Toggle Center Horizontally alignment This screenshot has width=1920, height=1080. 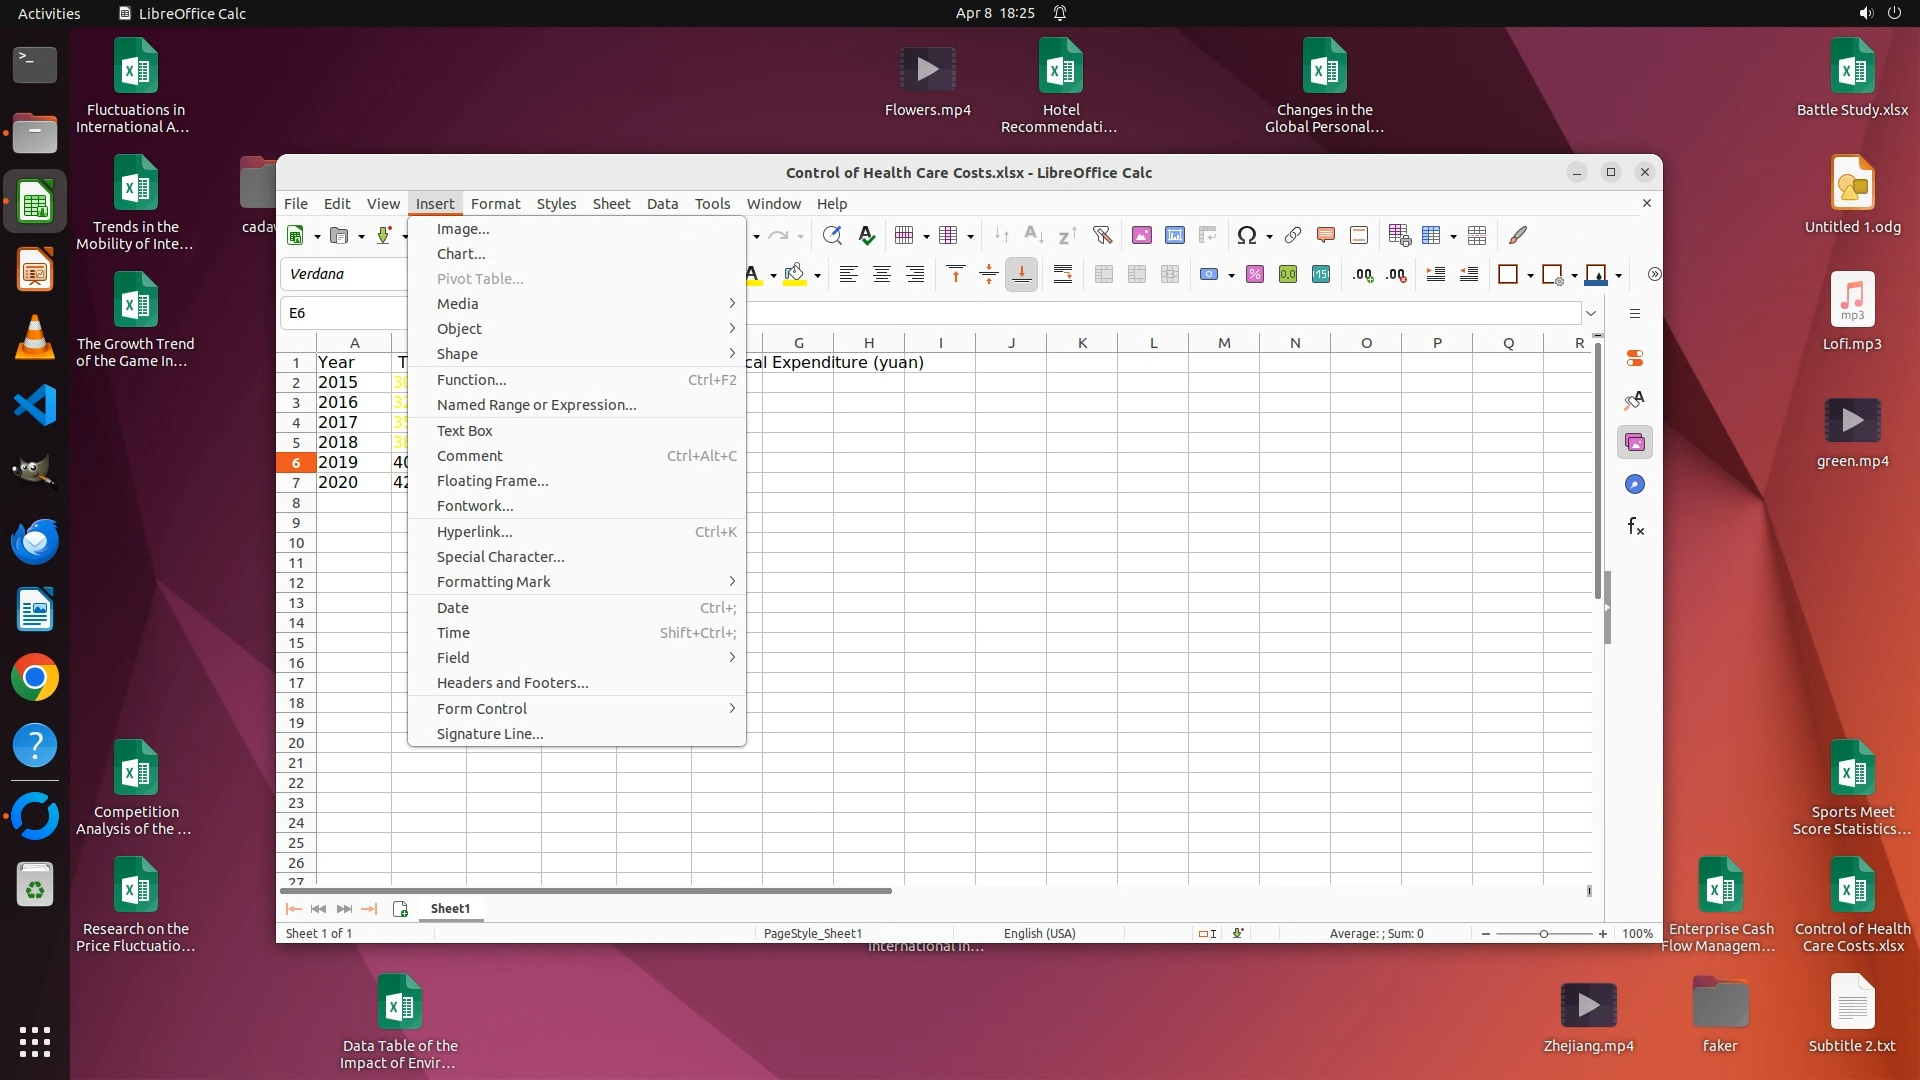881,275
